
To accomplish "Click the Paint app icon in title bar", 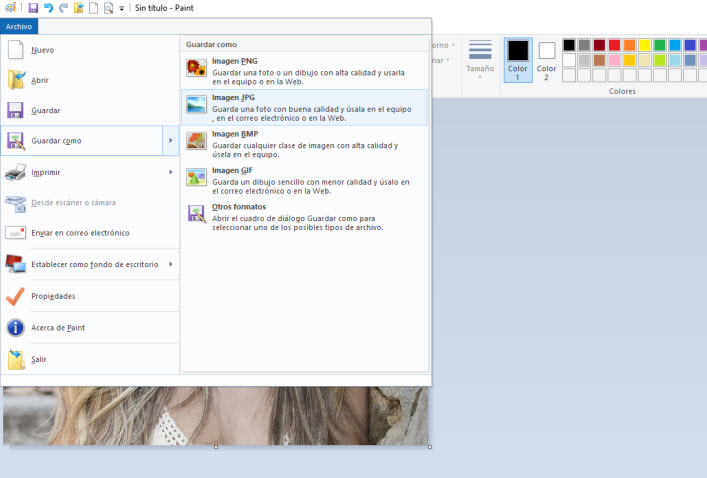I will pyautogui.click(x=10, y=7).
